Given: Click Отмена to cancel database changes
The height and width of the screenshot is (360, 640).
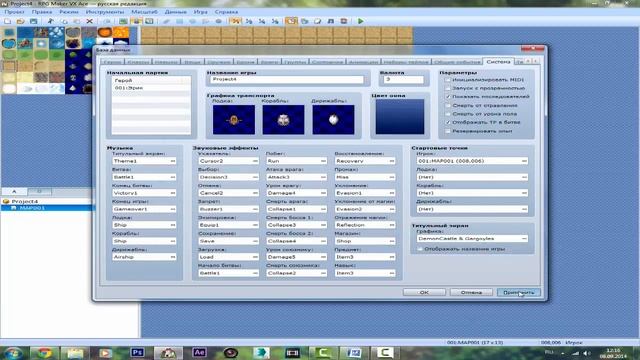Looking at the screenshot, I should (471, 293).
